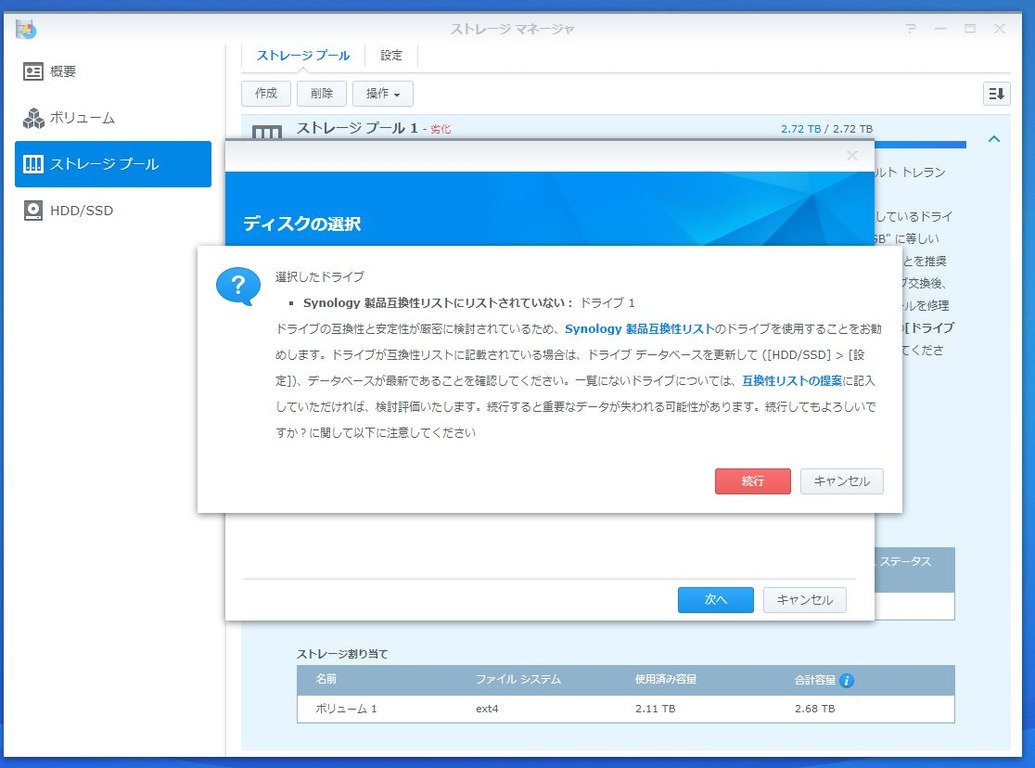Click the ステータス column header
The image size is (1035, 768).
tap(905, 561)
